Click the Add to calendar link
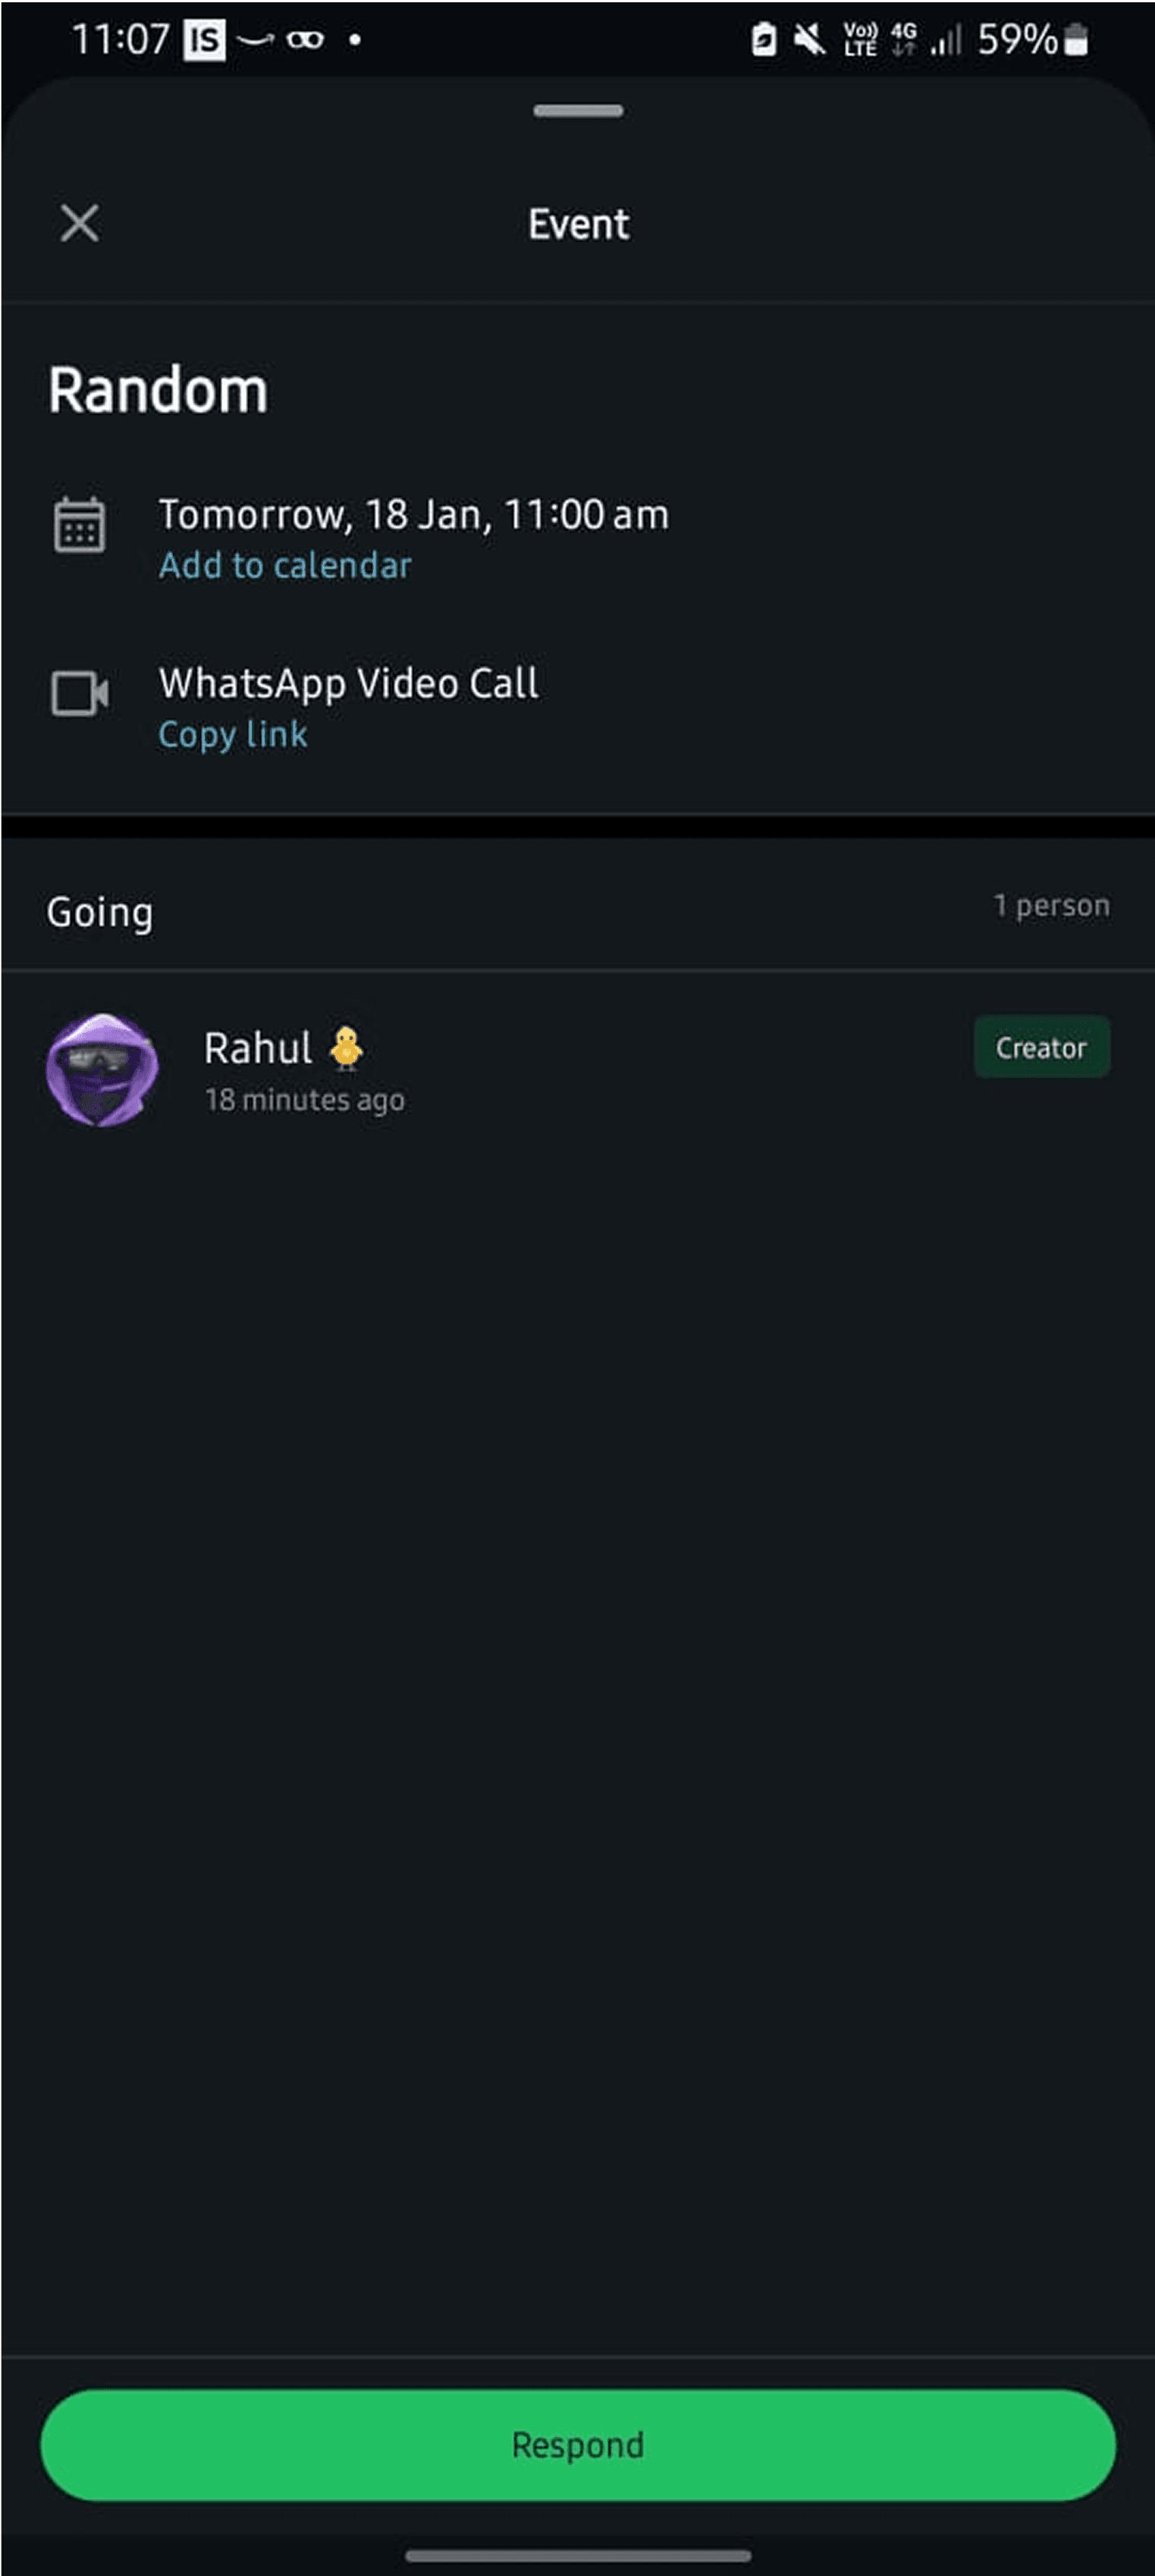Screen dimensions: 1155x2576 tap(285, 566)
